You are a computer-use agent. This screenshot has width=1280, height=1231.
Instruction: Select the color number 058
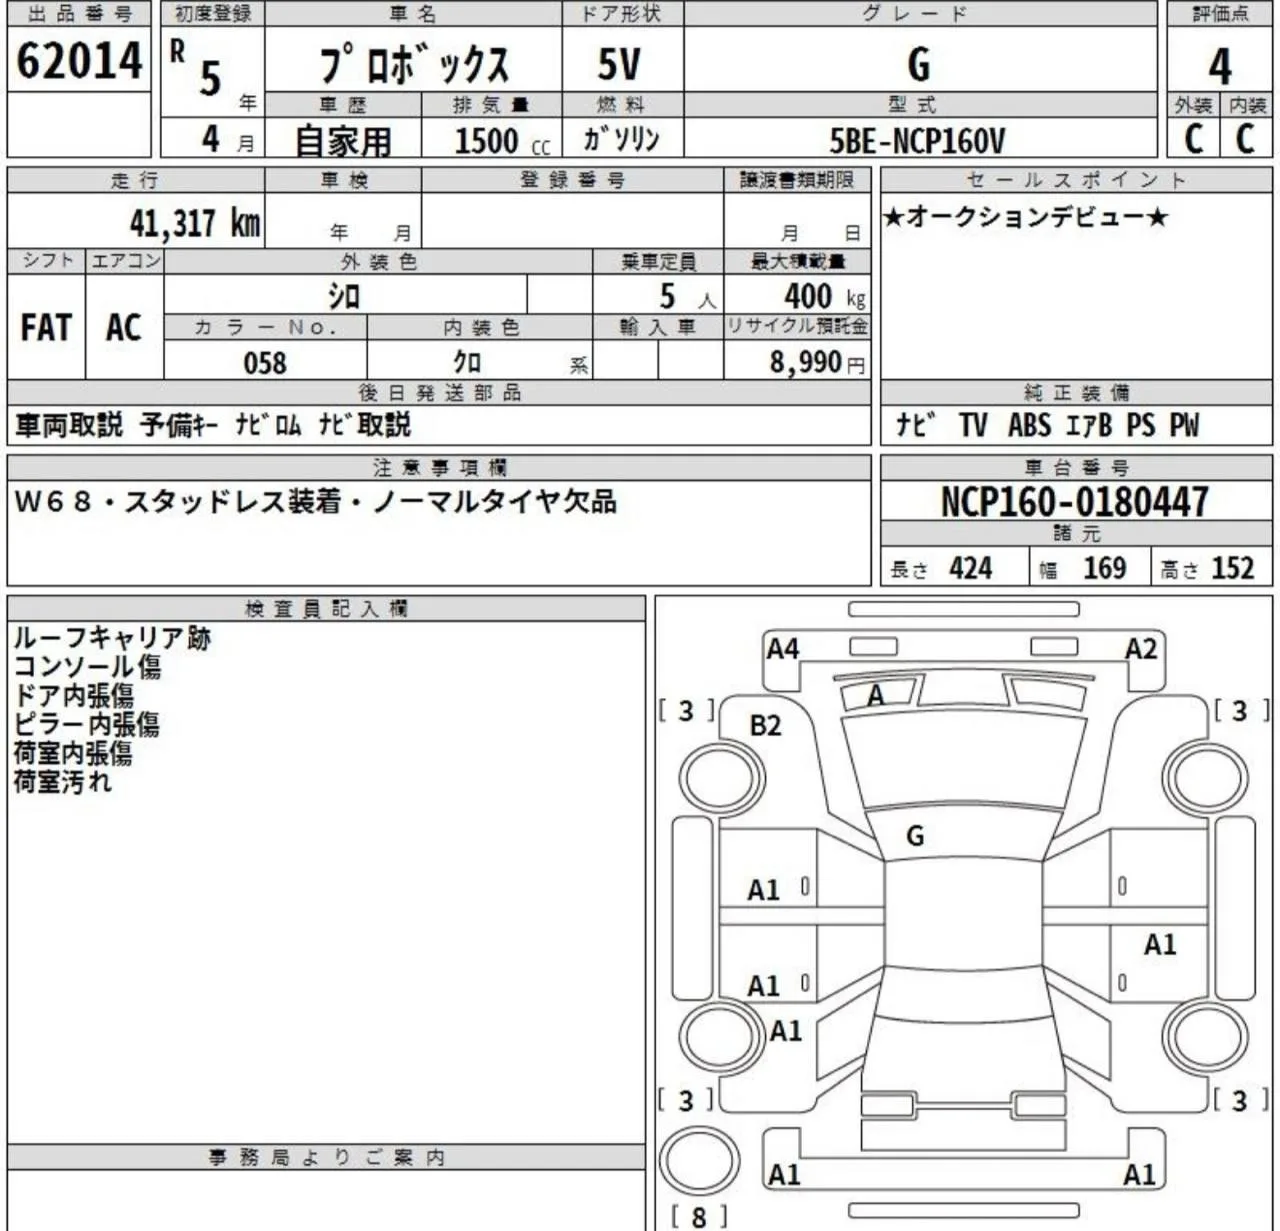pos(265,362)
